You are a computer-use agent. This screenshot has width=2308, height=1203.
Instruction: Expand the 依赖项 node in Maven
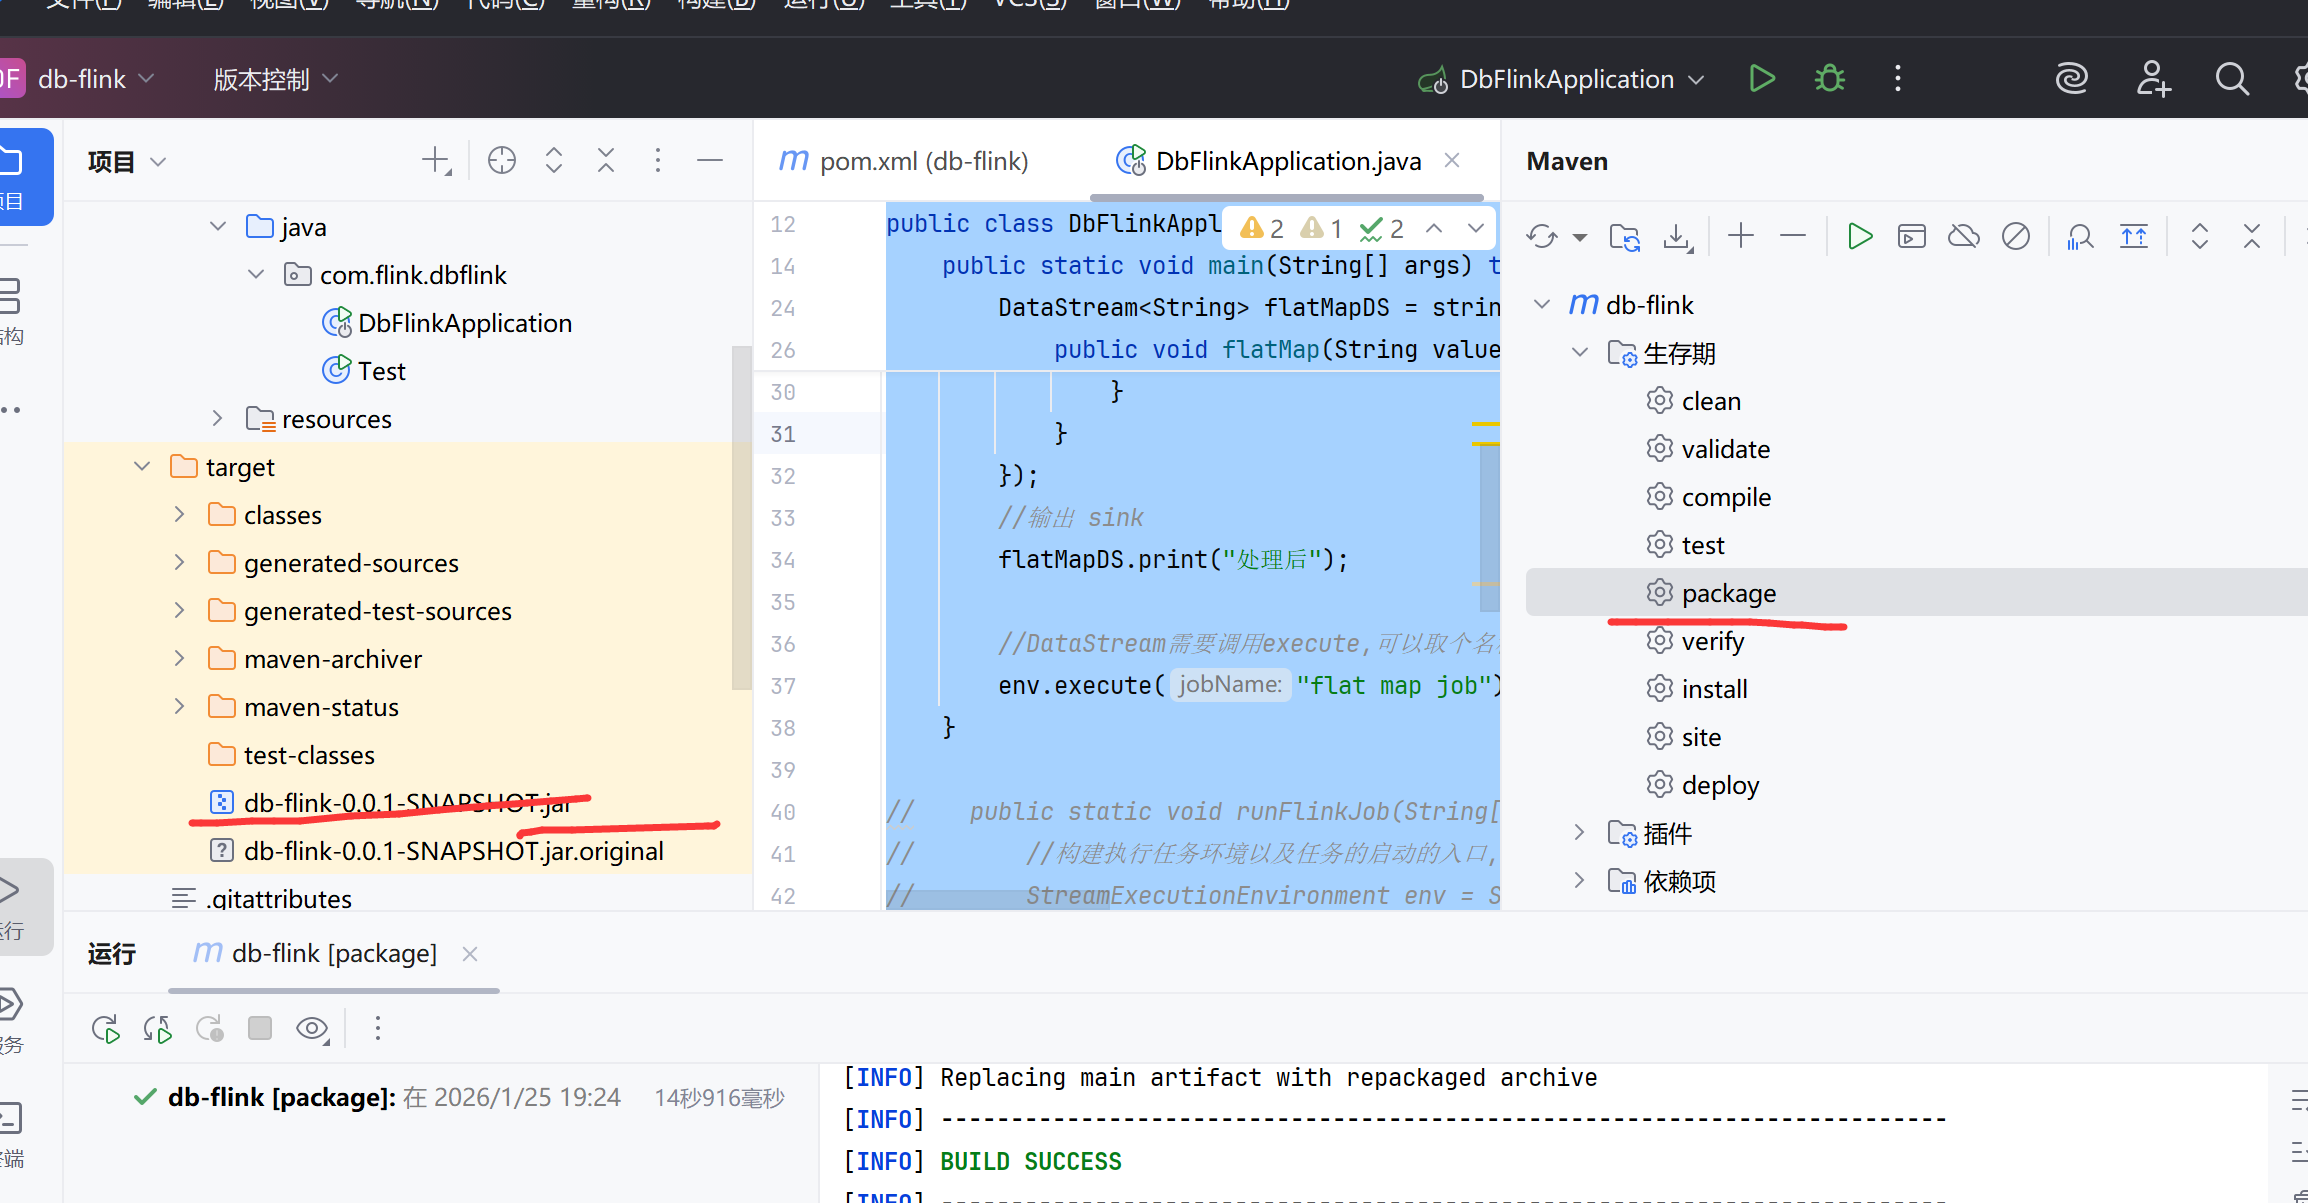pos(1579,881)
